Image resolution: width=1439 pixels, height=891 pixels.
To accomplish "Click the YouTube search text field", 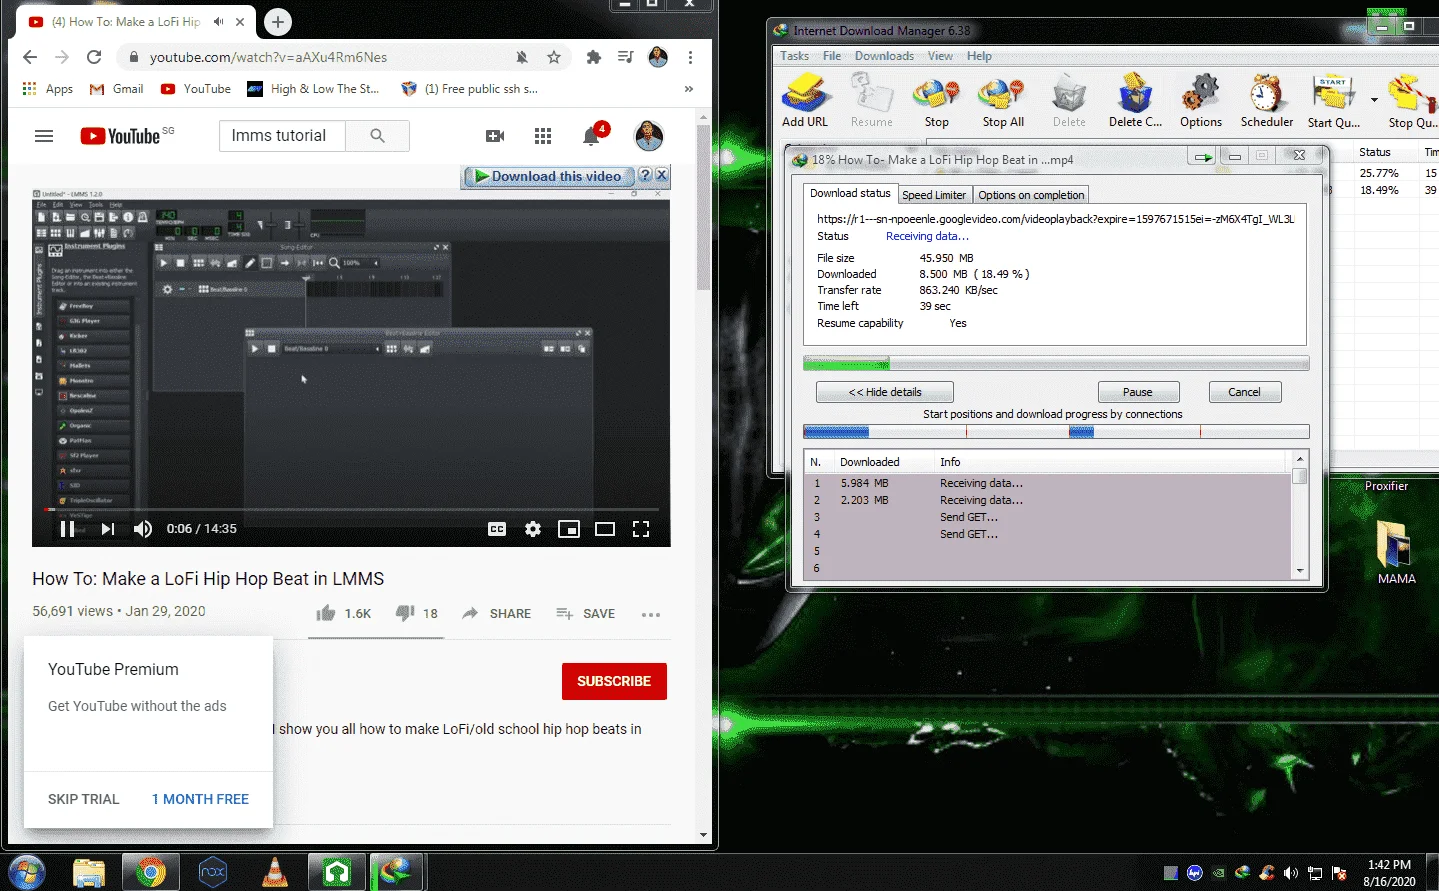I will click(x=282, y=136).
